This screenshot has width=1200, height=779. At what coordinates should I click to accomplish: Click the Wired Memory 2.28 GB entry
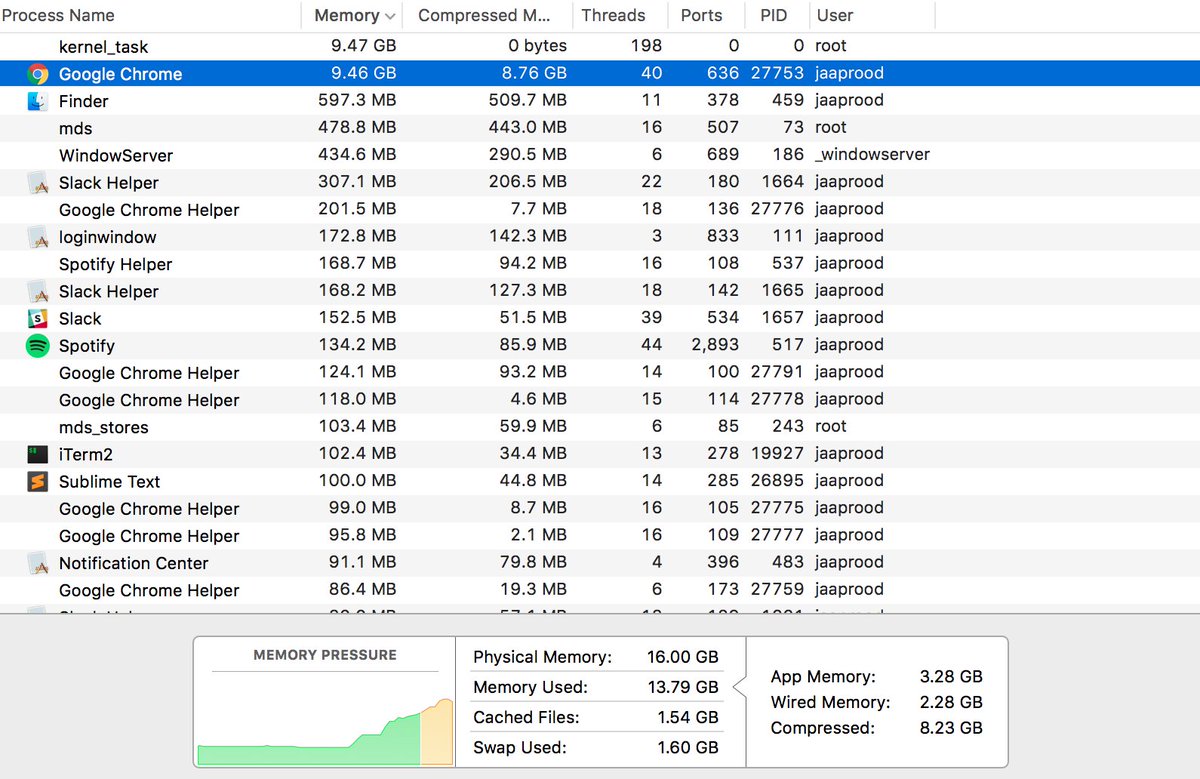(876, 702)
